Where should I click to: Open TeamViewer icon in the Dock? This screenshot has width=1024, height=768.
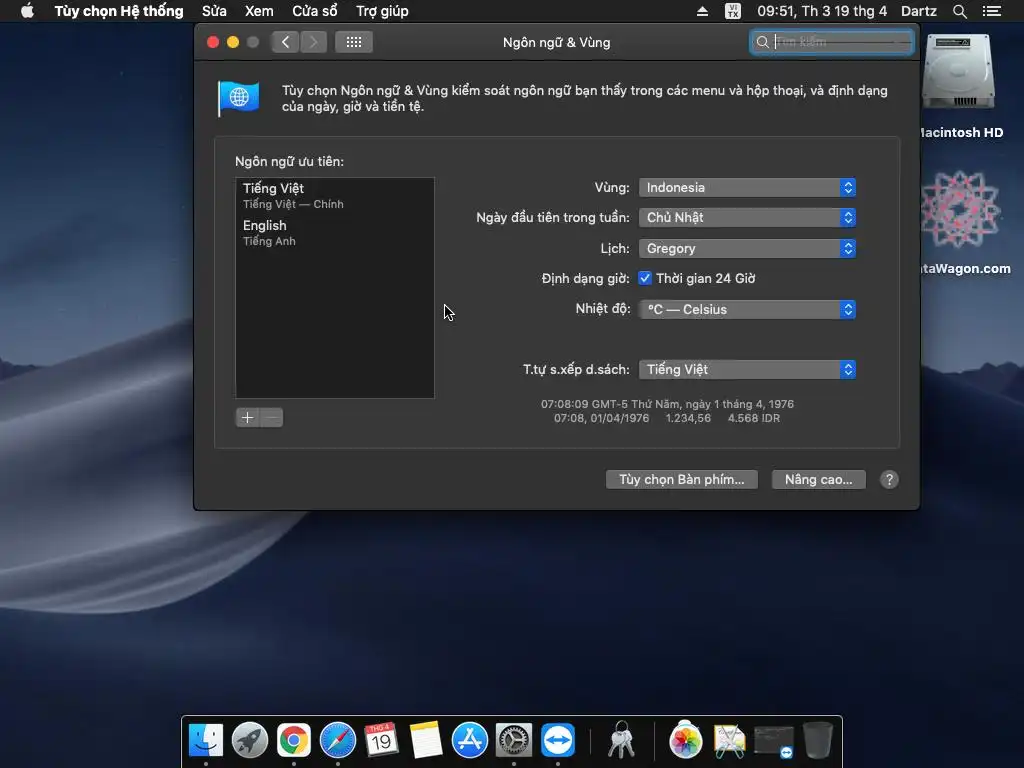(x=558, y=741)
